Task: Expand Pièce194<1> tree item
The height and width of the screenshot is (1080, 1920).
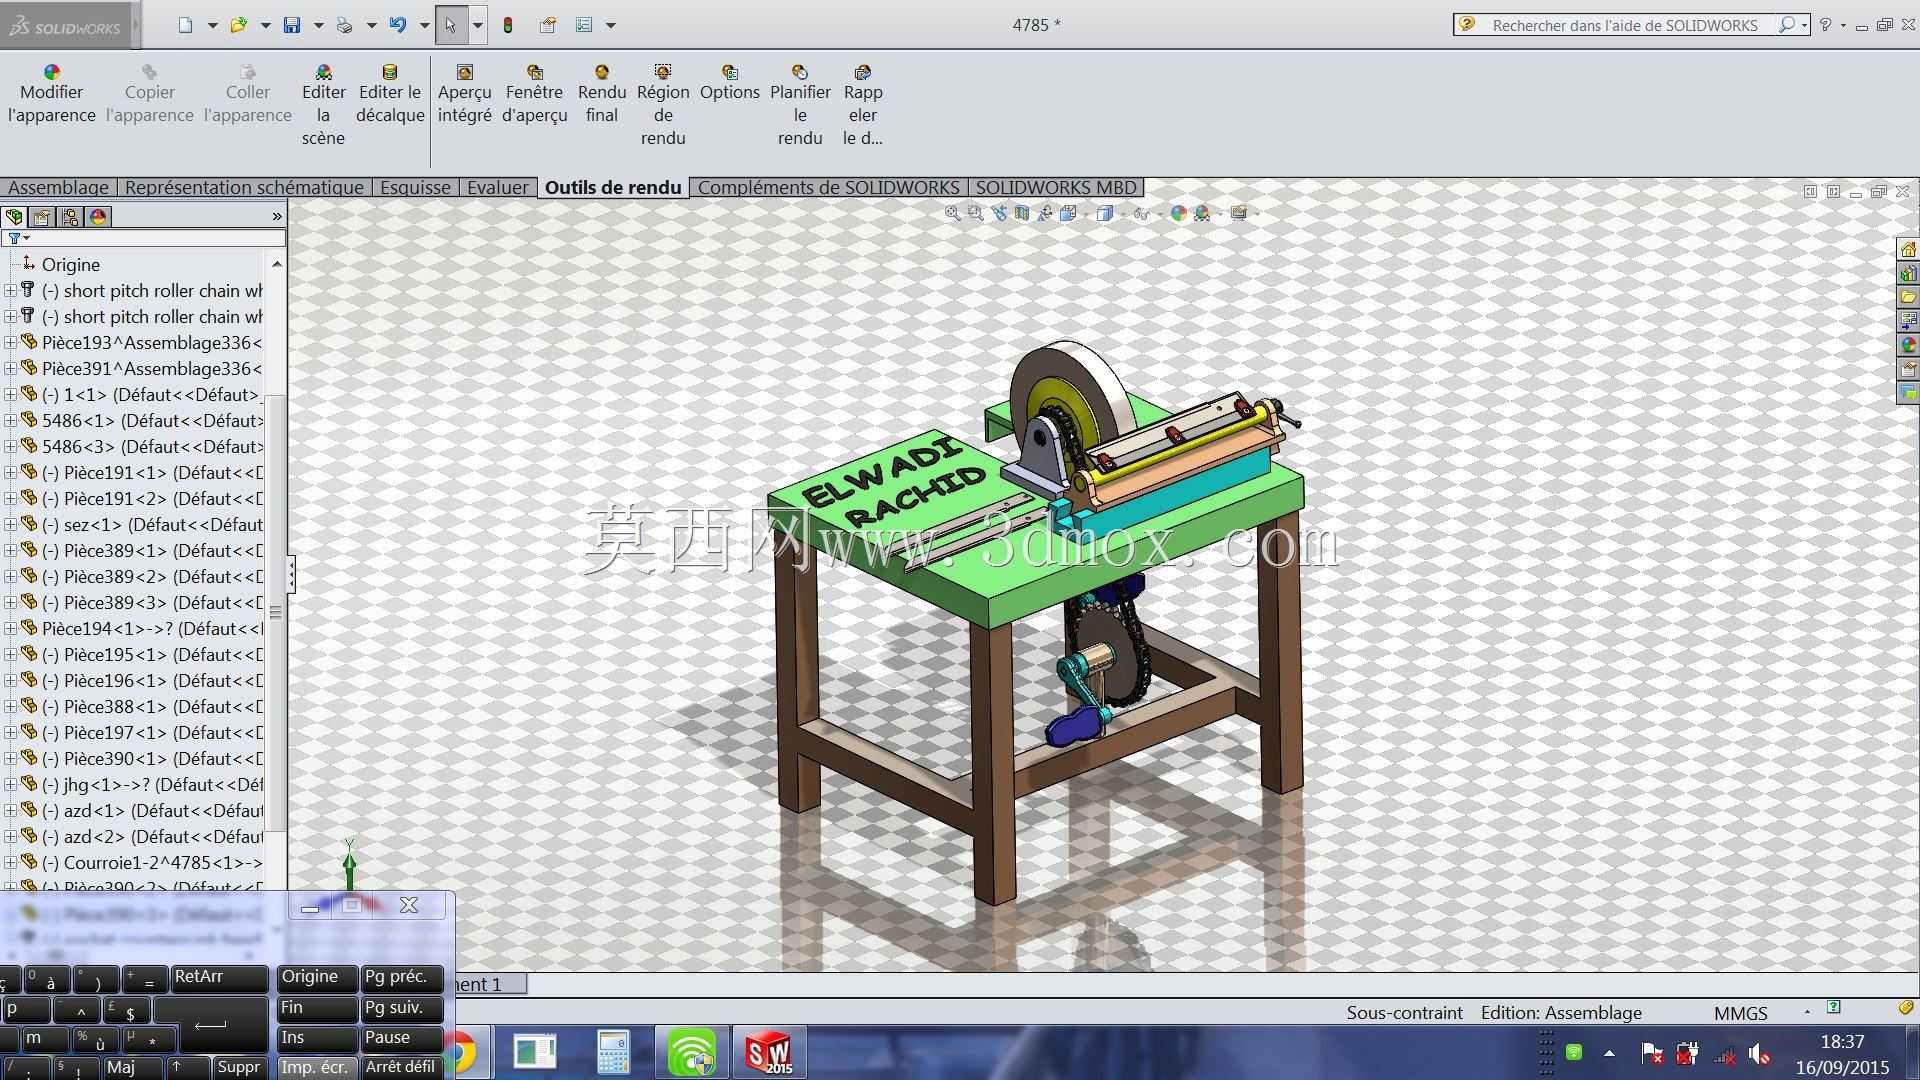Action: coord(10,628)
